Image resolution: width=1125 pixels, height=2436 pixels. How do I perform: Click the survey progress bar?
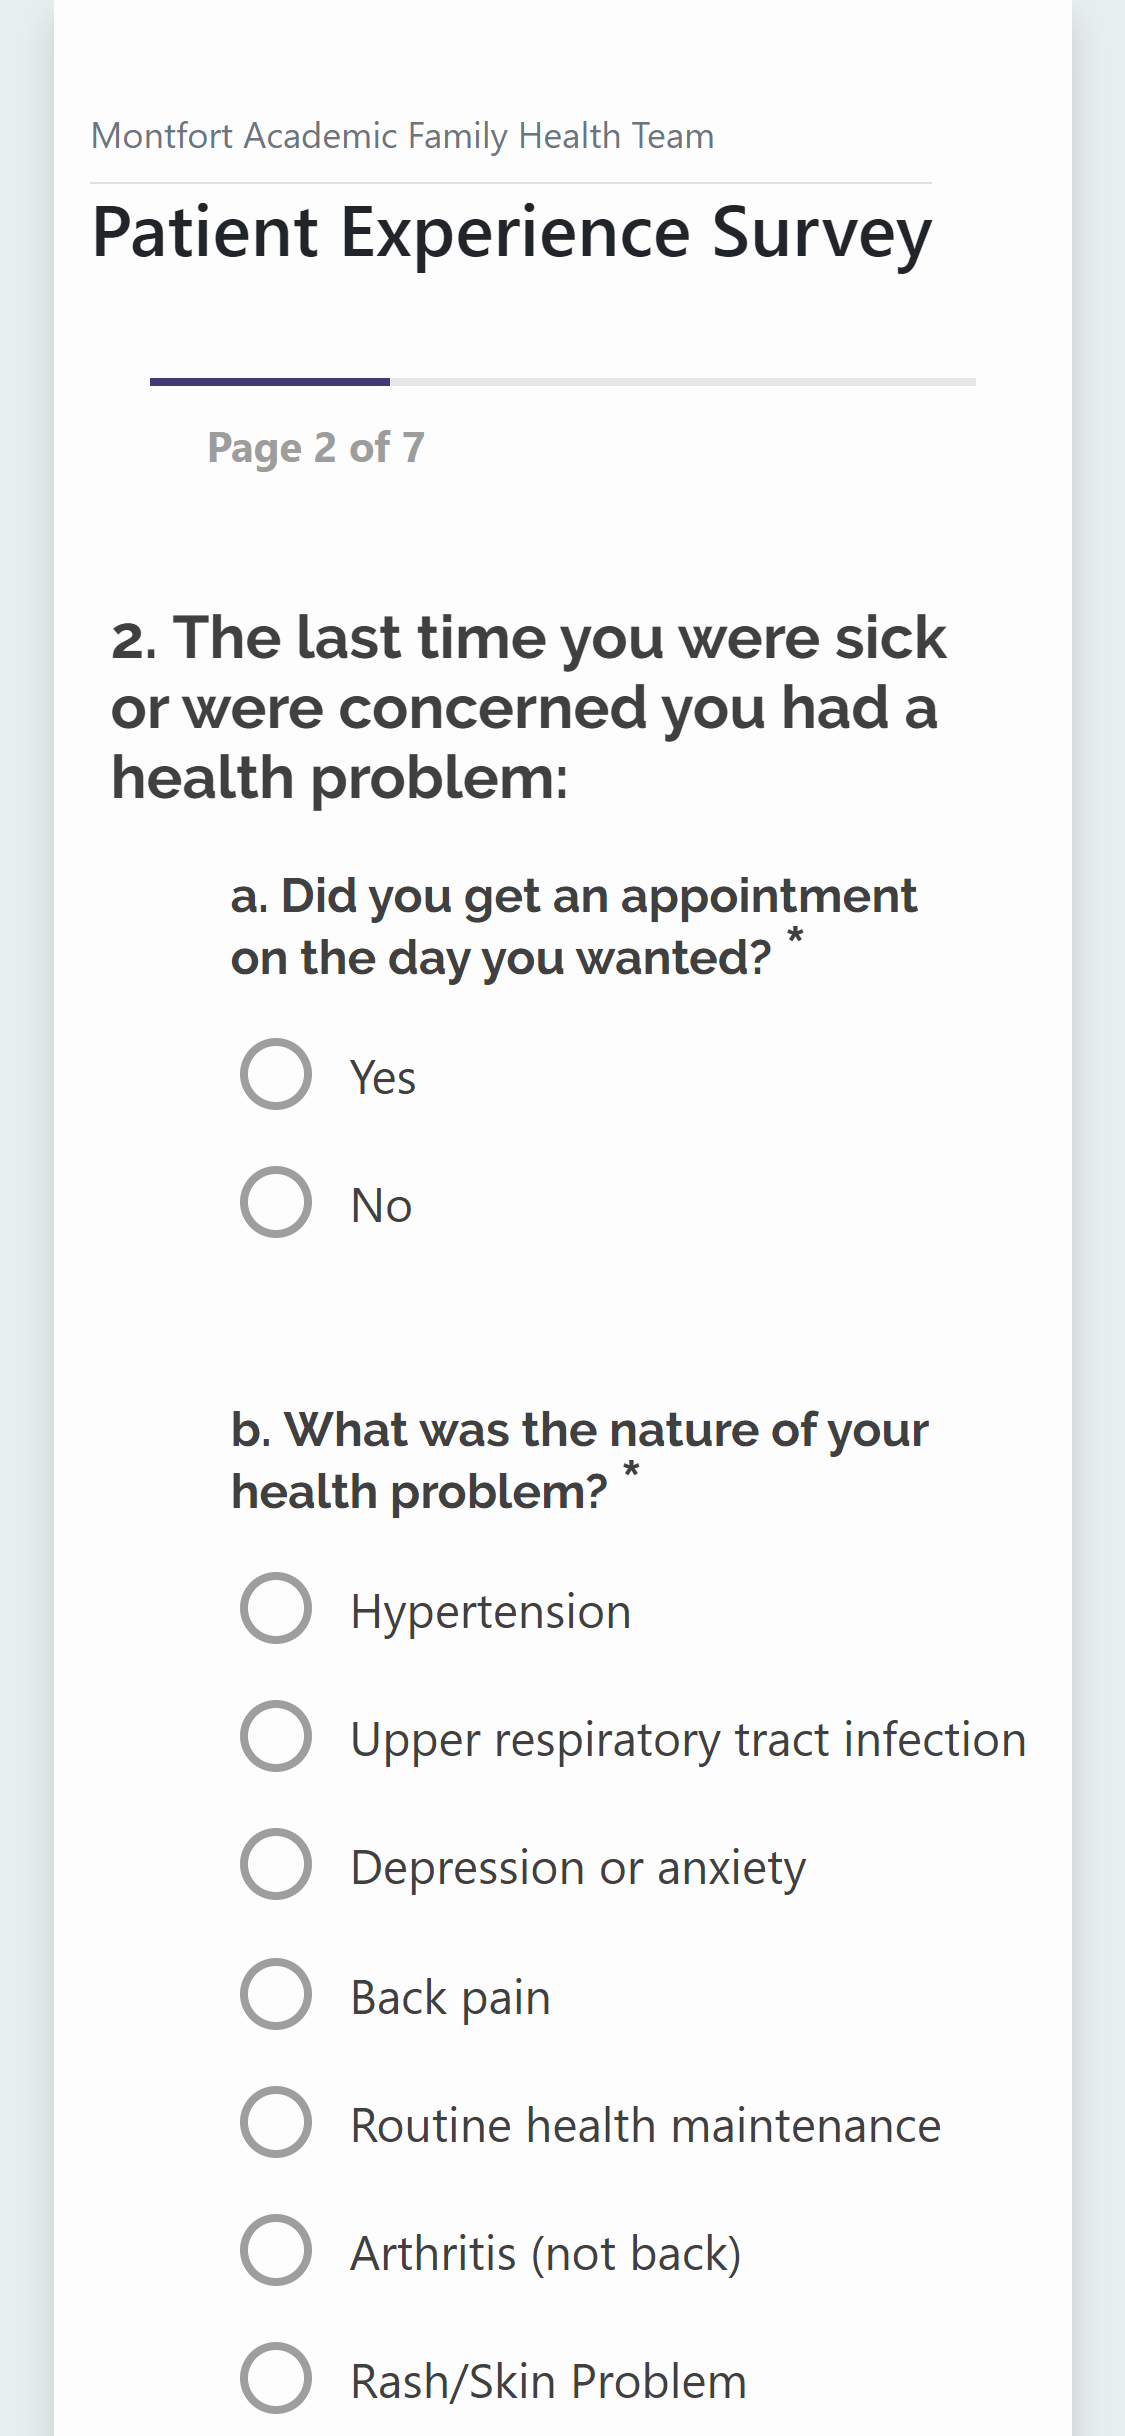(x=560, y=382)
